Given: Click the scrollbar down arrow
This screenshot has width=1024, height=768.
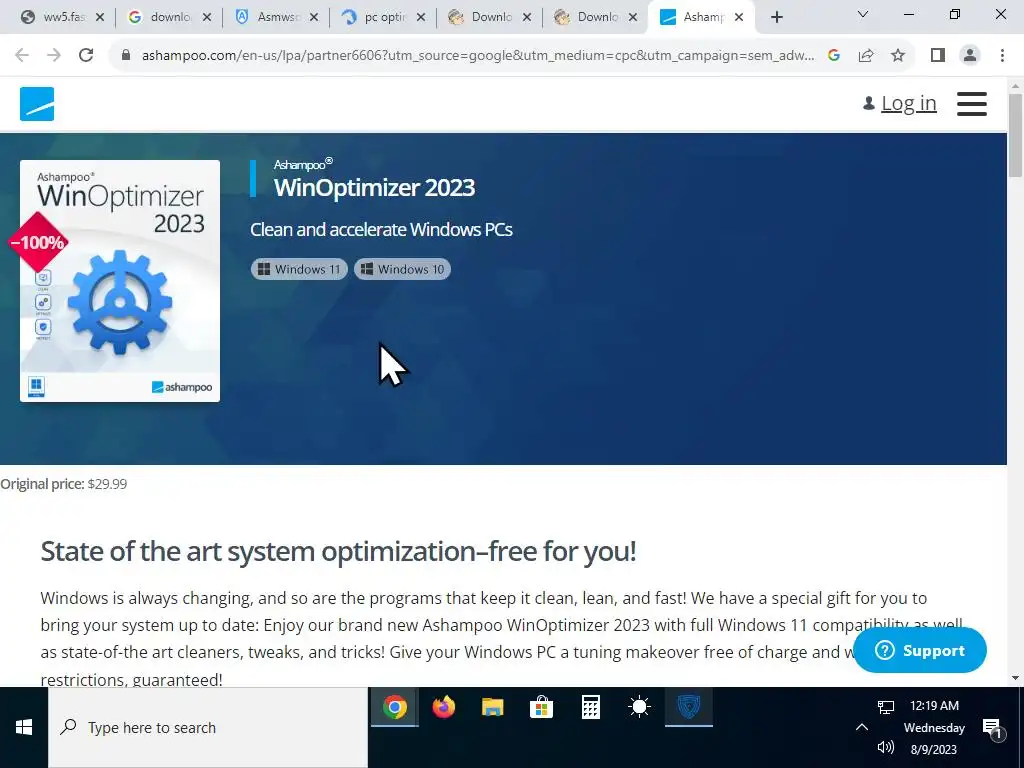Looking at the screenshot, I should point(1015,678).
